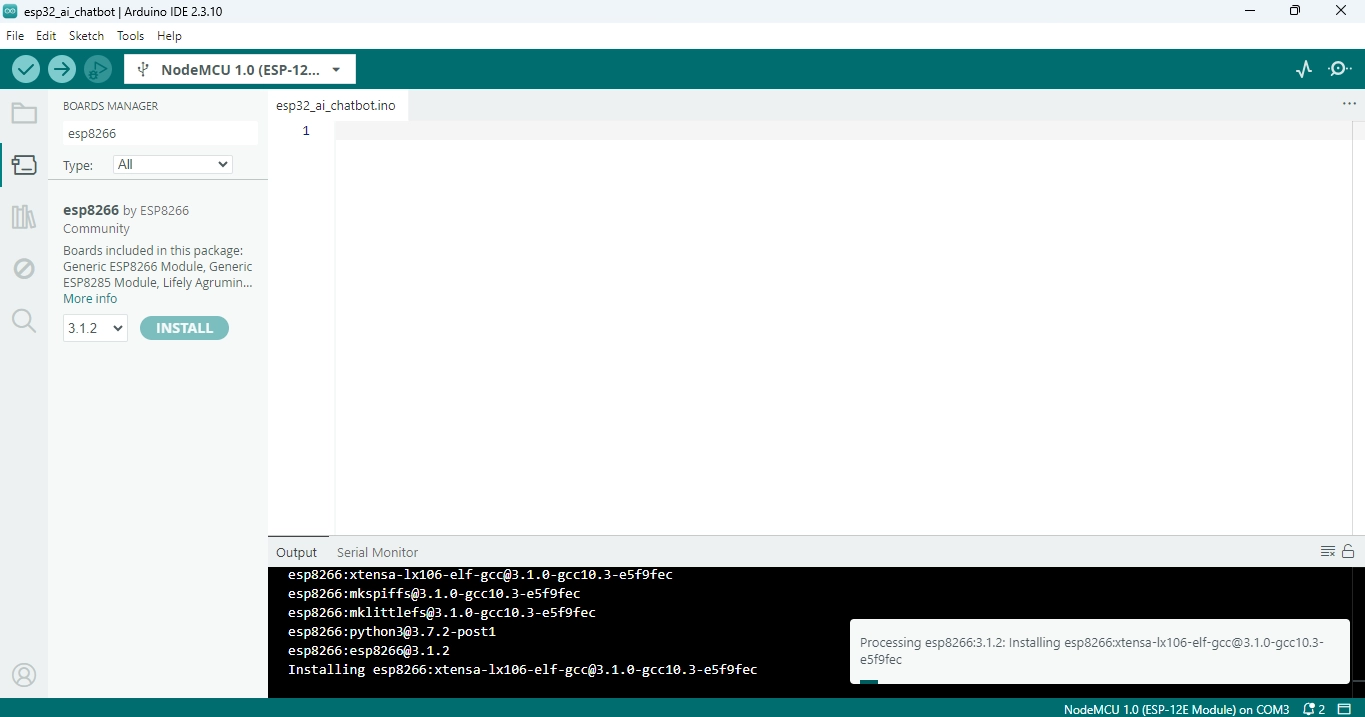Open the Type filter dropdown showing All
The height and width of the screenshot is (717, 1365).
click(x=173, y=164)
